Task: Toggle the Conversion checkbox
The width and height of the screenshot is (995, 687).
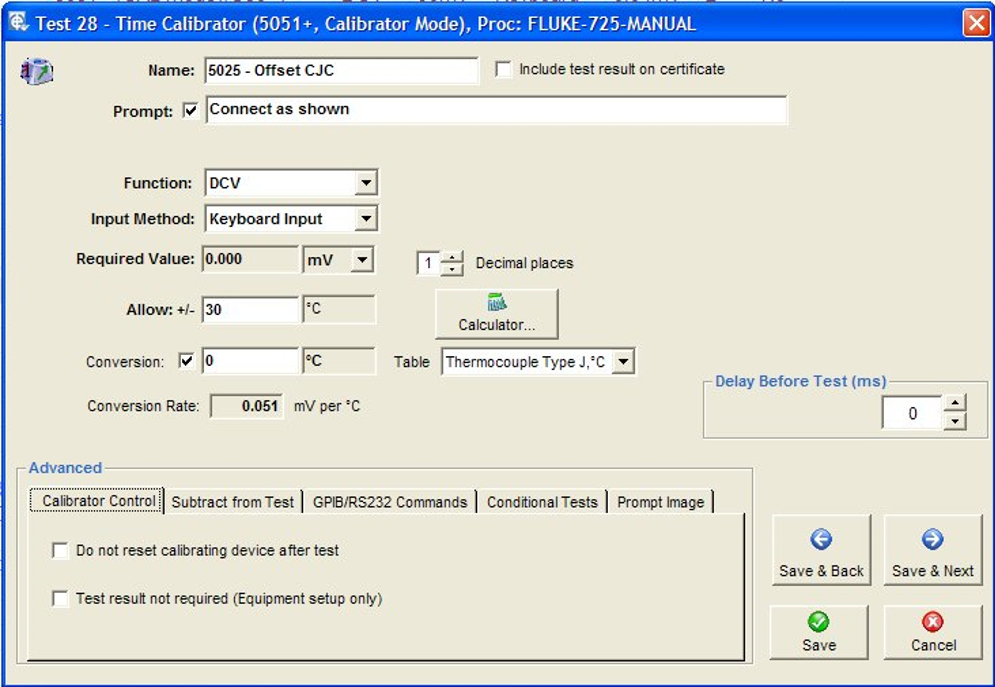Action: point(186,362)
